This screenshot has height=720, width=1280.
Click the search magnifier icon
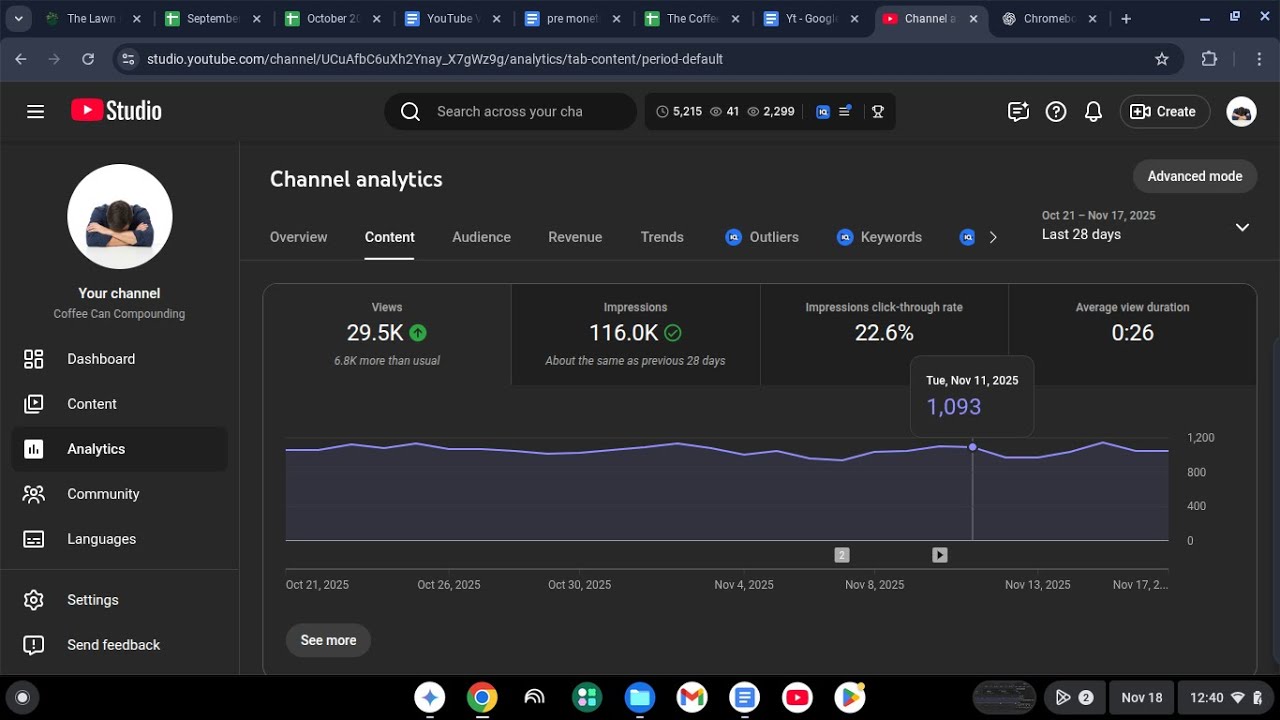click(410, 112)
